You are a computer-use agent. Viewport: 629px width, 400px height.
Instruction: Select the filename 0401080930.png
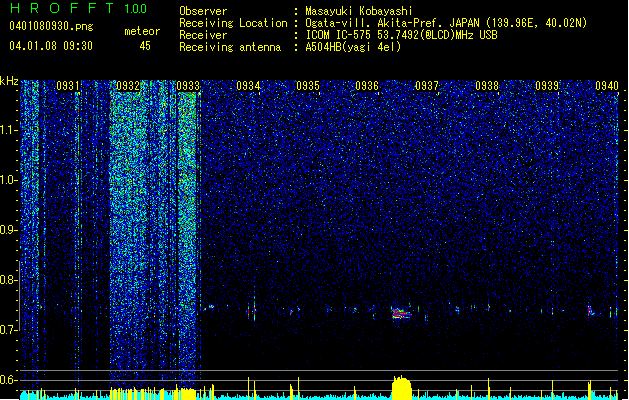tap(51, 26)
